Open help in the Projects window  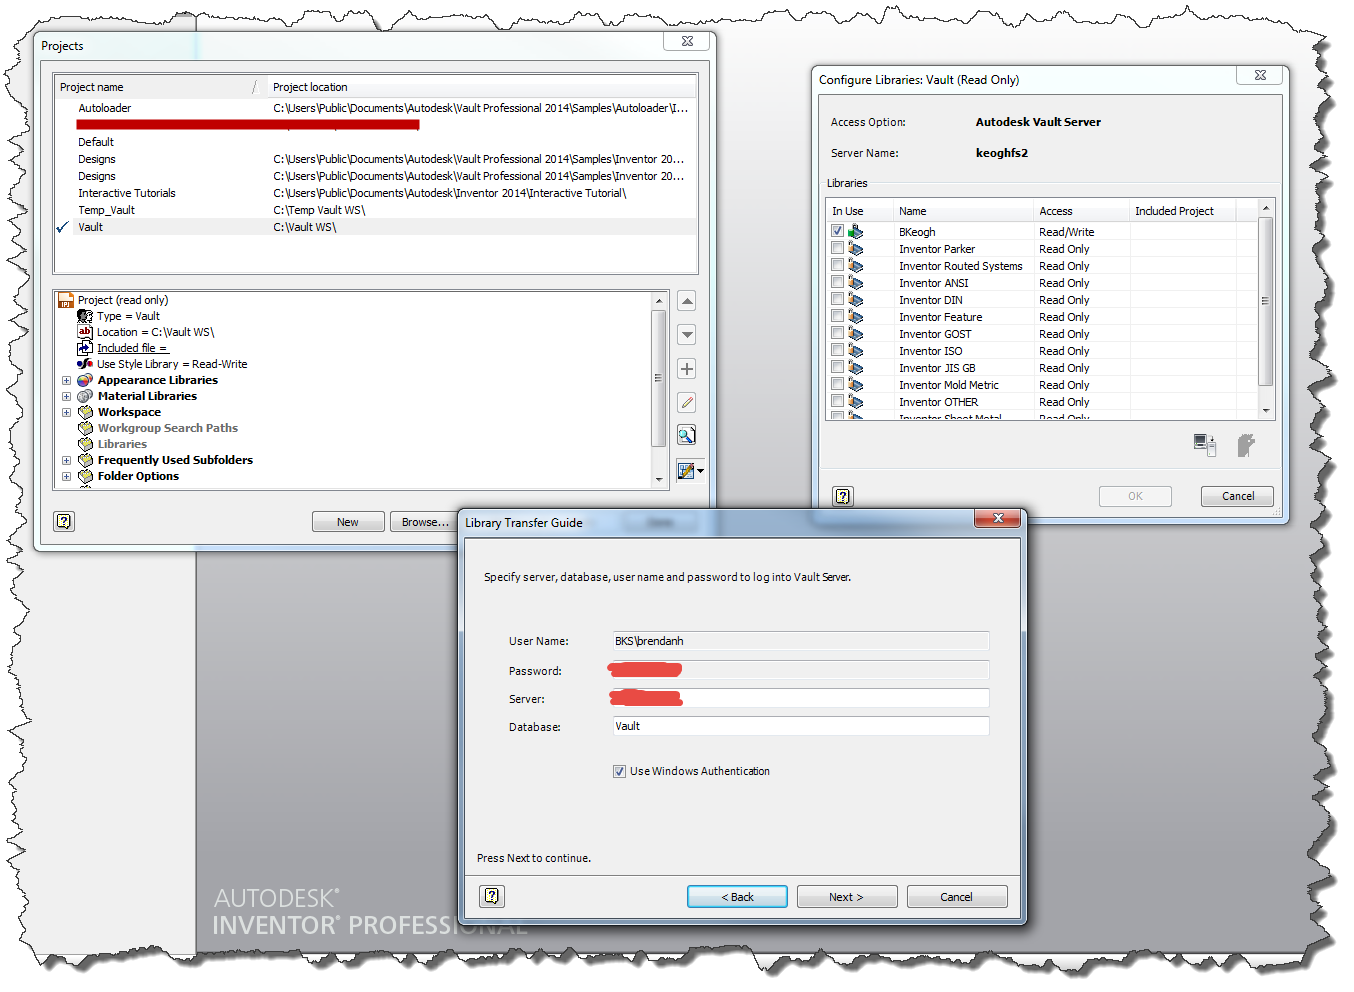[x=64, y=521]
